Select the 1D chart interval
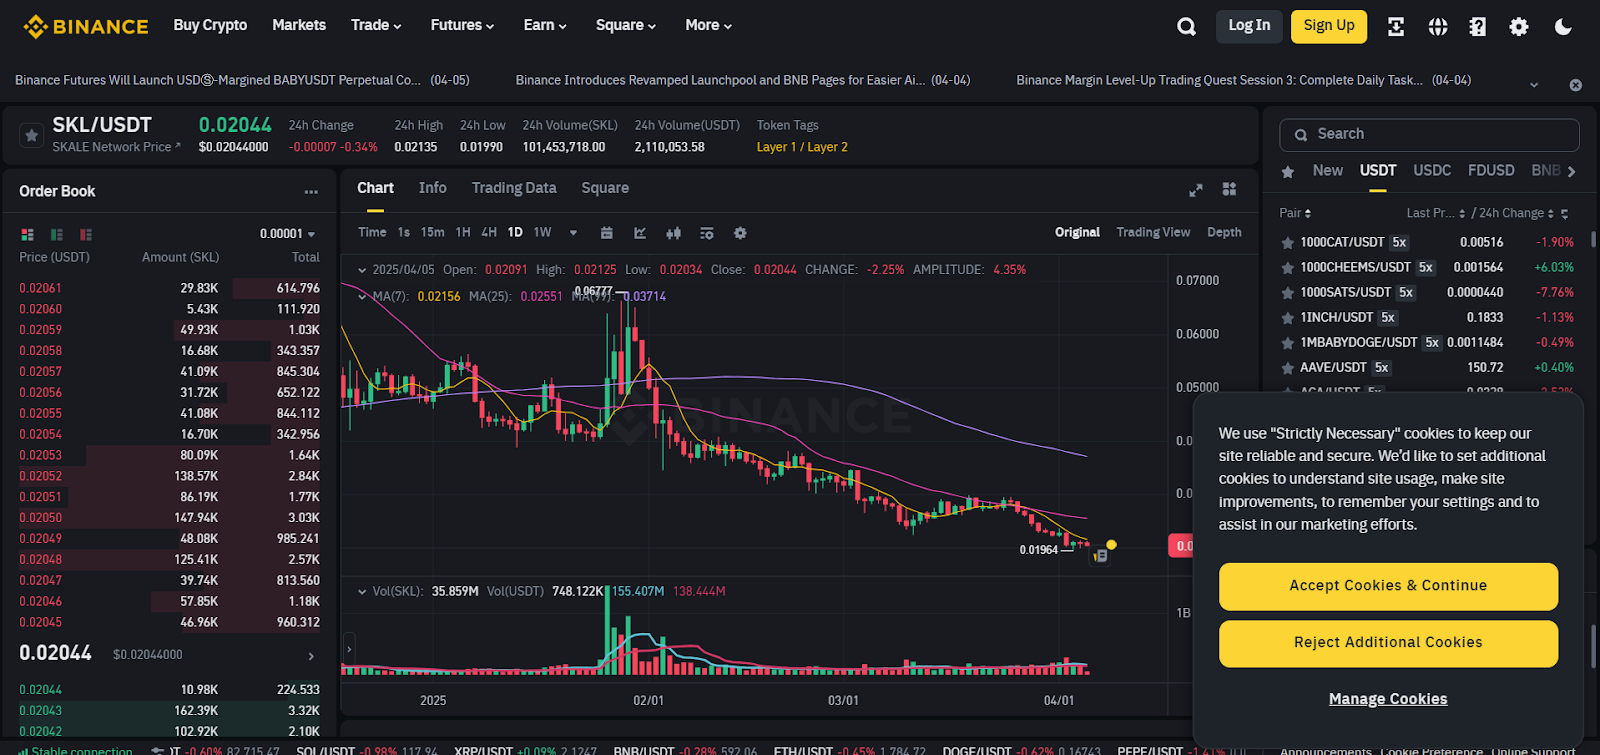 coord(515,232)
